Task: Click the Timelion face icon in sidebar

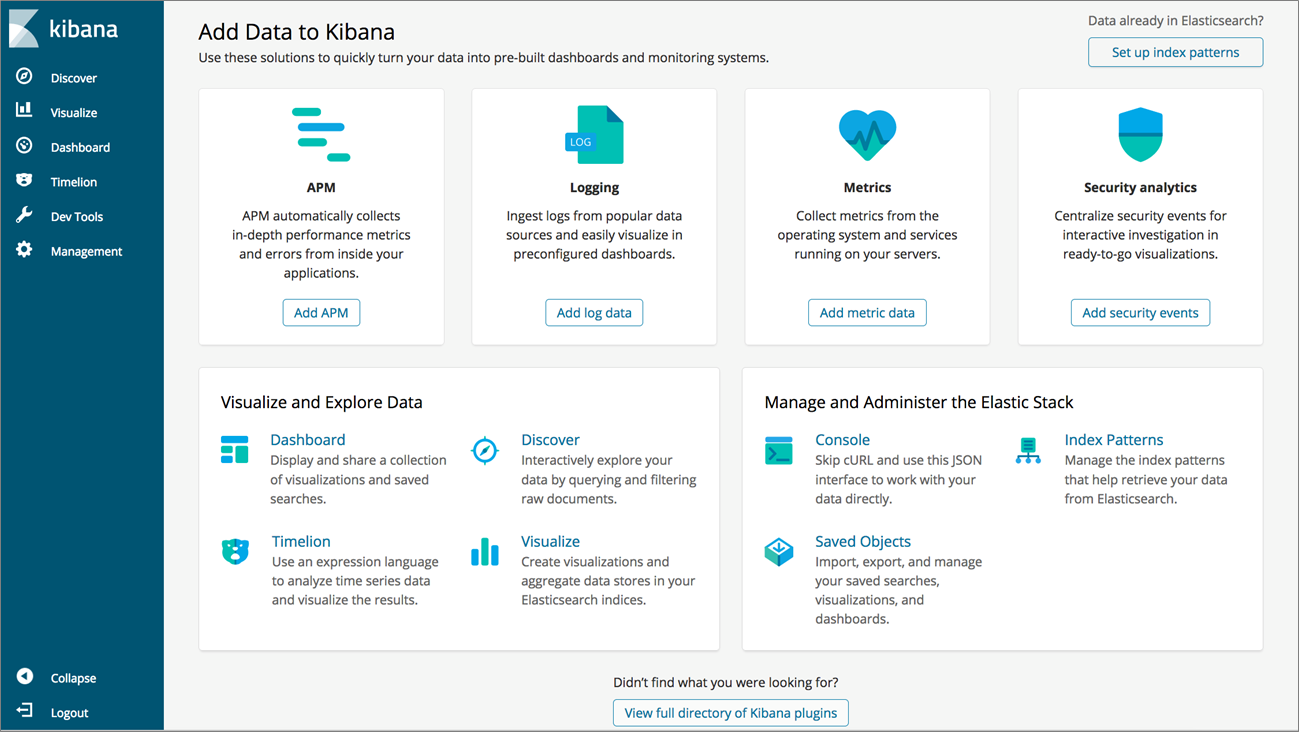Action: (x=24, y=181)
